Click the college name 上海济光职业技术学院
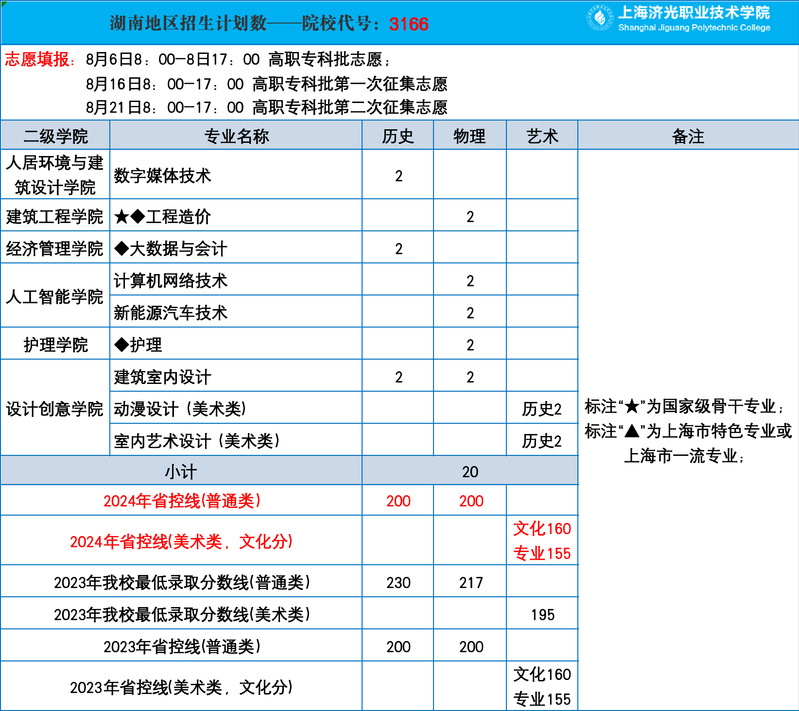 pyautogui.click(x=694, y=12)
